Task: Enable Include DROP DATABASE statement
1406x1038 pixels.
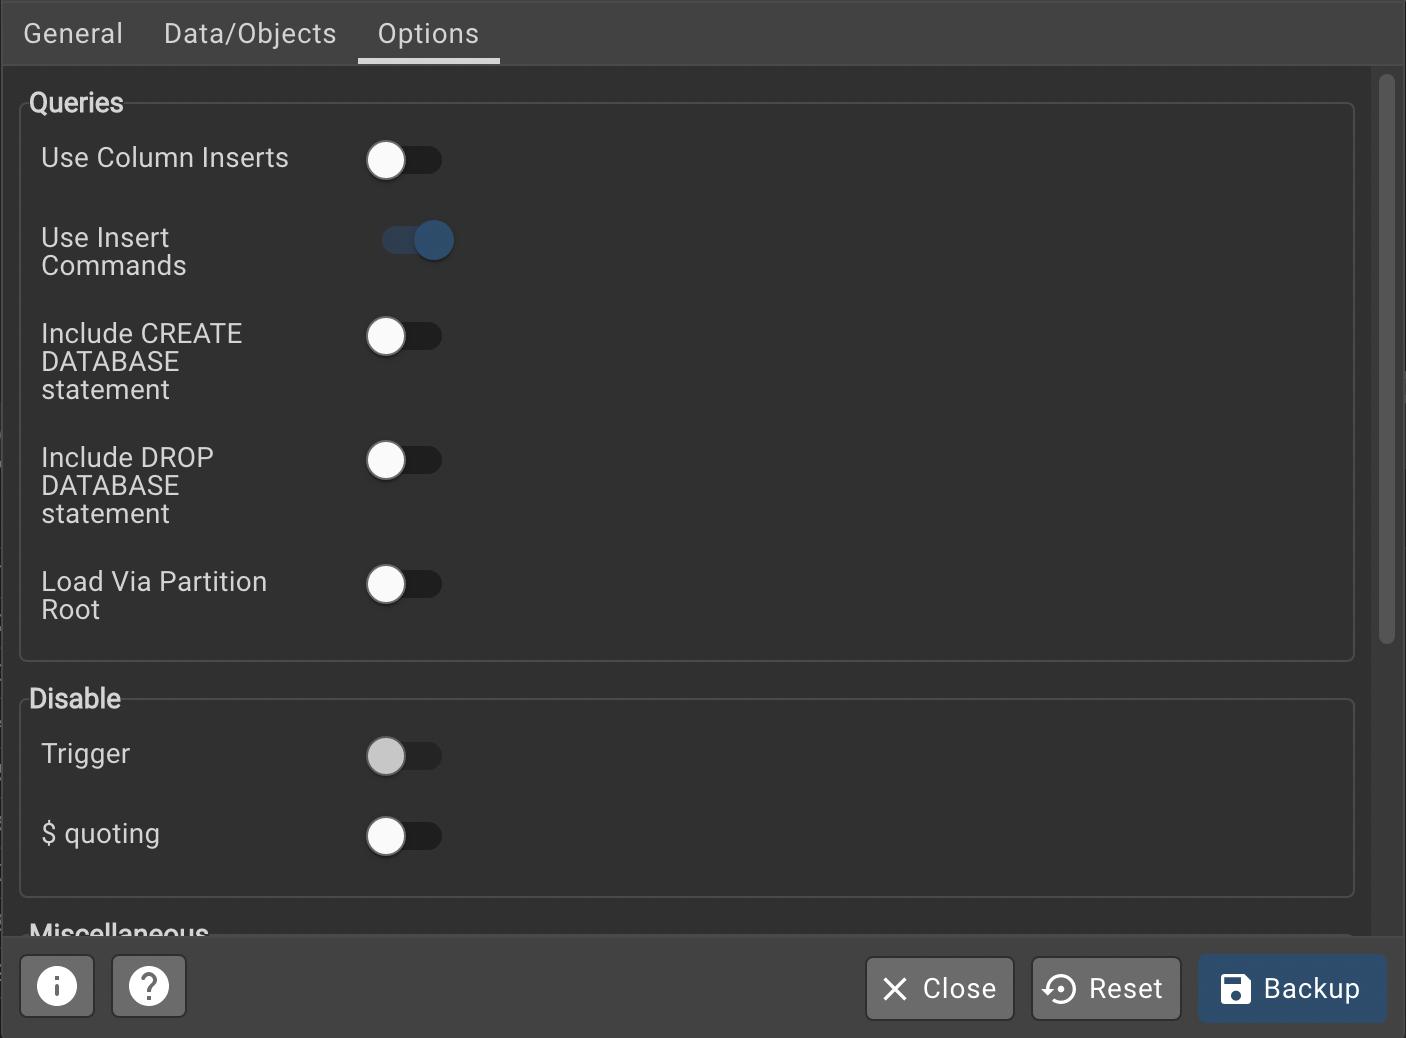Action: 404,460
